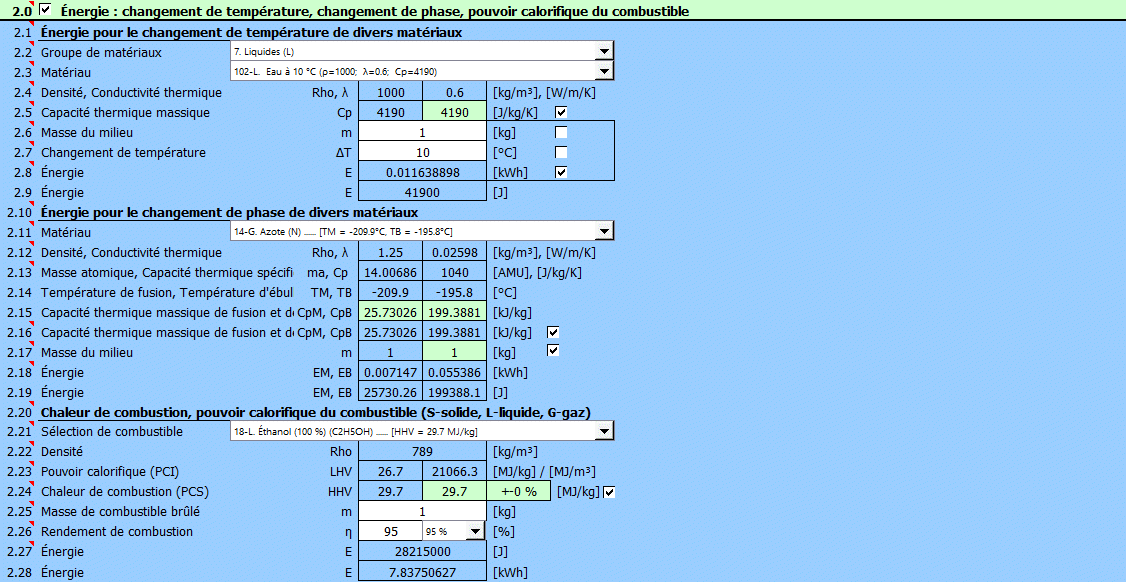Open the phase-change Matériau dropdown showing Azote
The width and height of the screenshot is (1126, 582).
(603, 232)
